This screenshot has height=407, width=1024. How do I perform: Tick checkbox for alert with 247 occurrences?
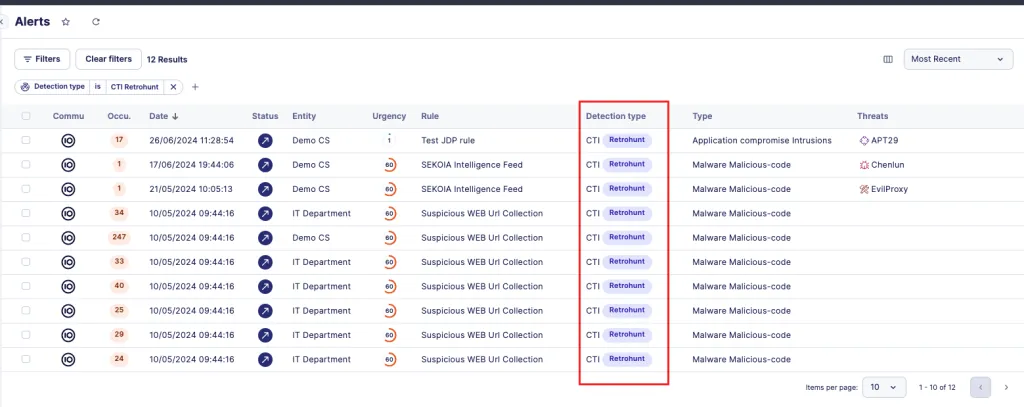pos(25,238)
